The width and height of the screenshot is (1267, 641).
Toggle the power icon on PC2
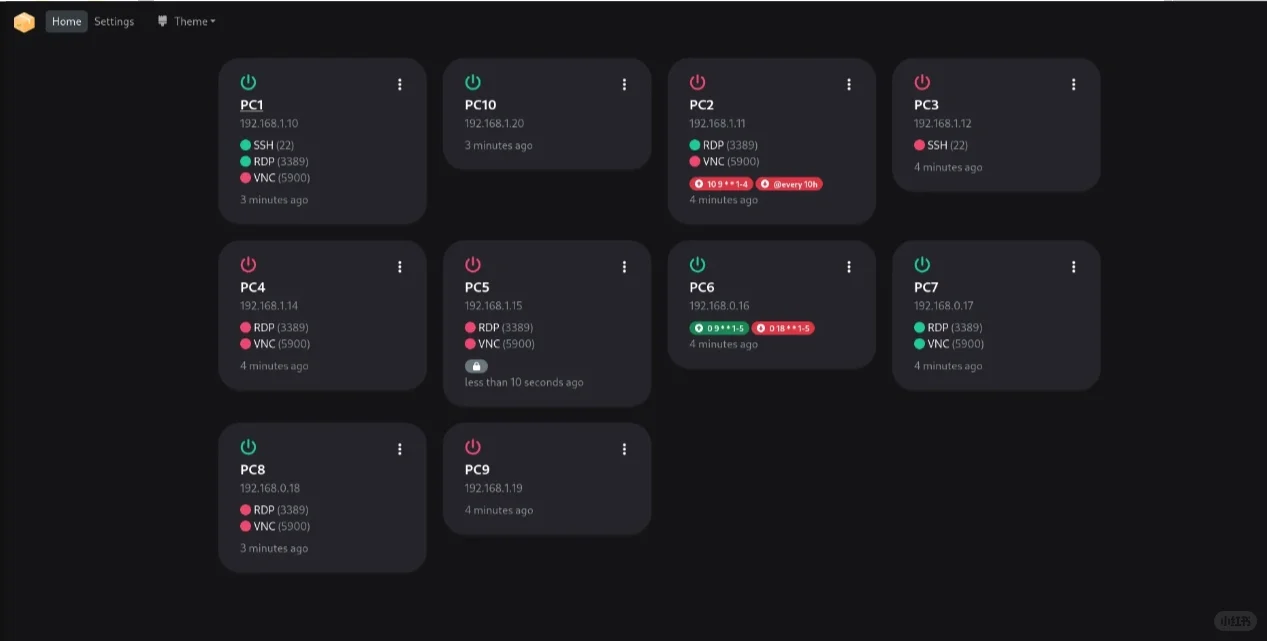click(x=698, y=82)
